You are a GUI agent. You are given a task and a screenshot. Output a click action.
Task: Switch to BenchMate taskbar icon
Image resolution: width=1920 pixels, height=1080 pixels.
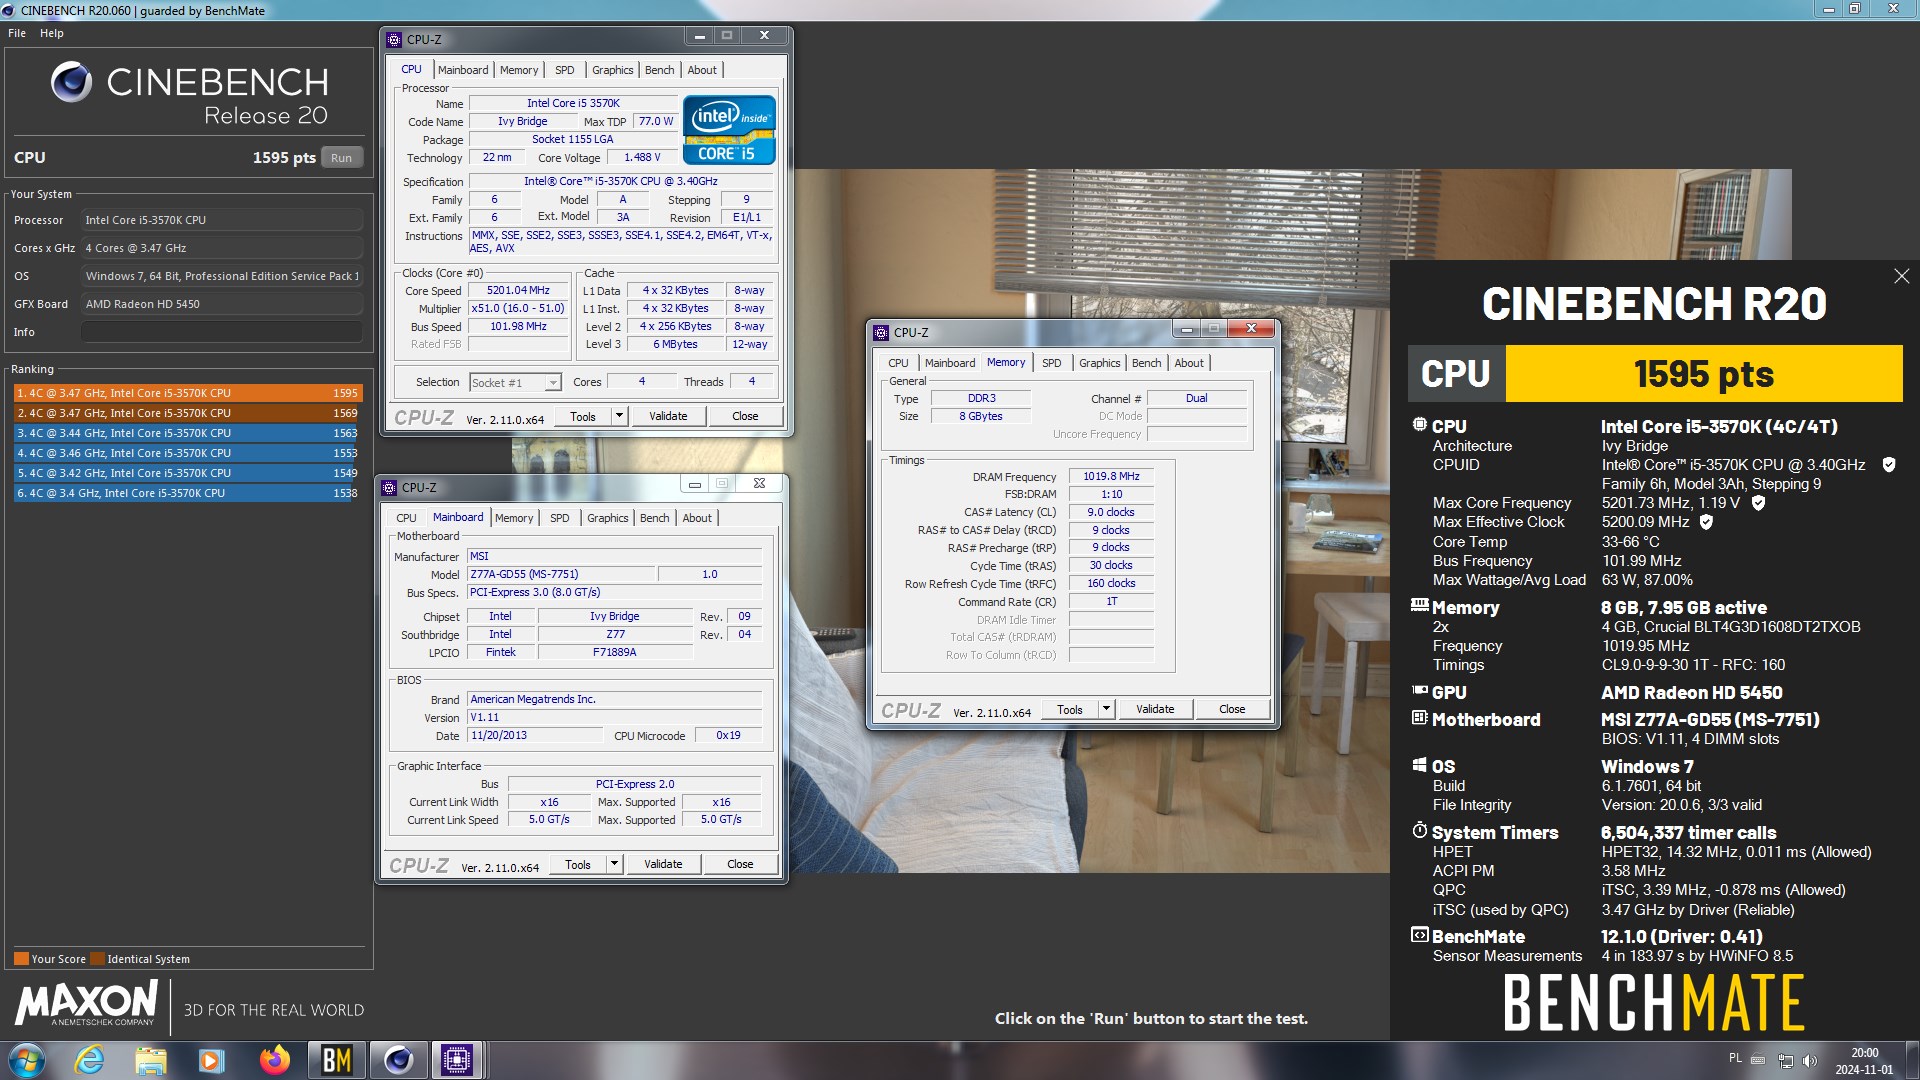pyautogui.click(x=336, y=1060)
